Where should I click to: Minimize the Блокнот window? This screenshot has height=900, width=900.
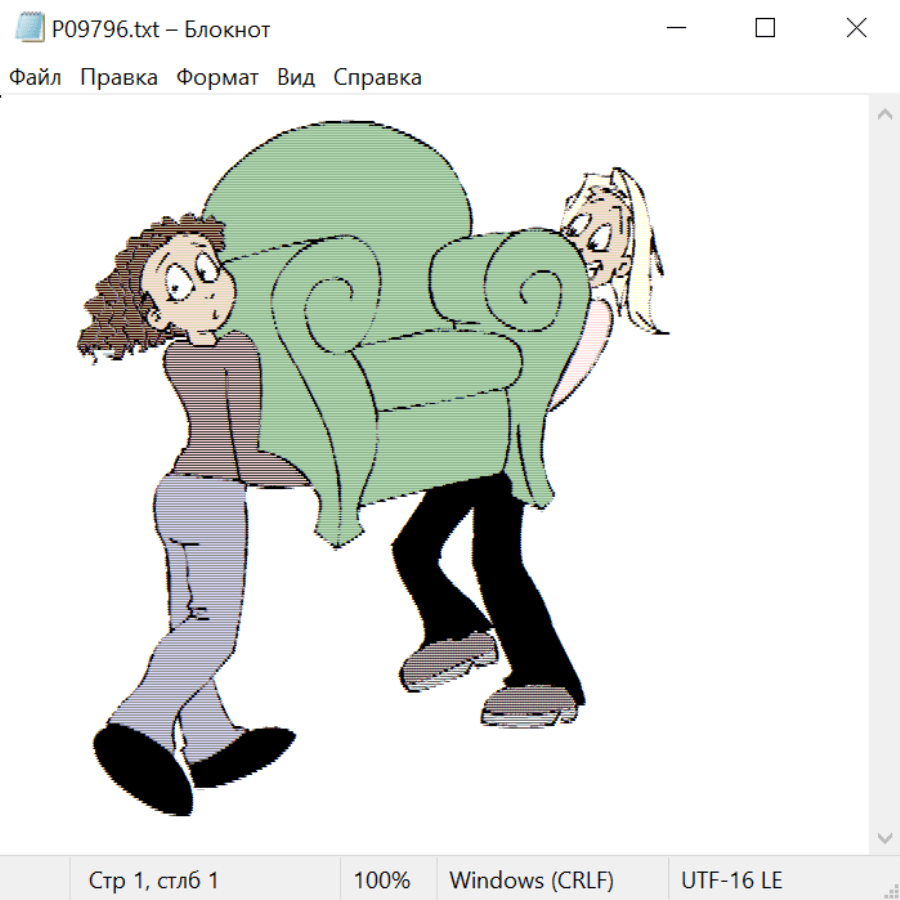click(674, 29)
